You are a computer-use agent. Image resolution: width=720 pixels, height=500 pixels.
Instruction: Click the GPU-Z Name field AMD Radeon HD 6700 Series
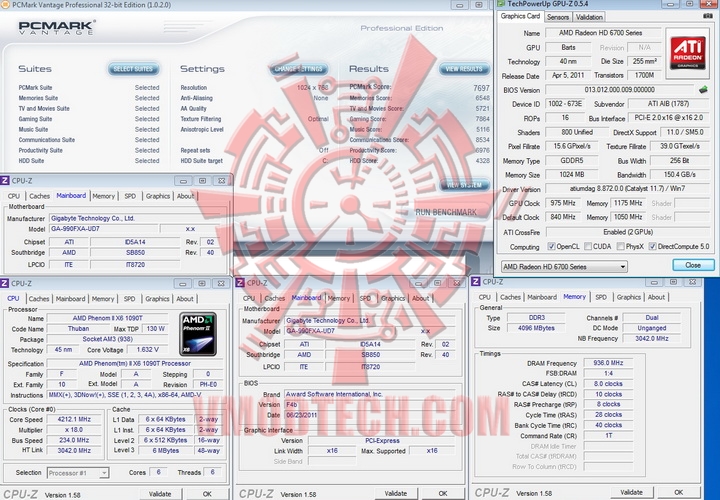603,33
